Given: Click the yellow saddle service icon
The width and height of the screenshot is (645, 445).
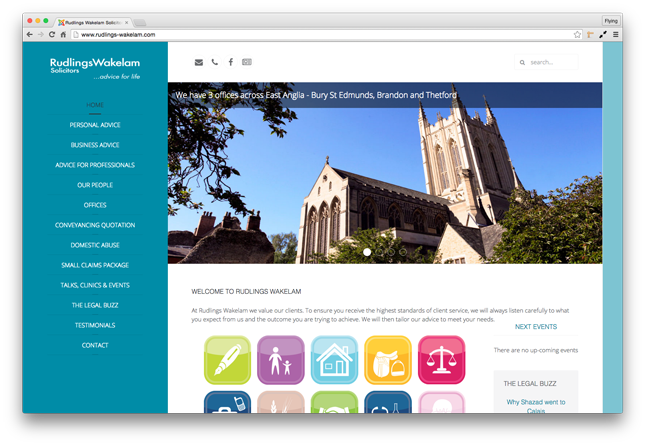Looking at the screenshot, I should [x=388, y=360].
